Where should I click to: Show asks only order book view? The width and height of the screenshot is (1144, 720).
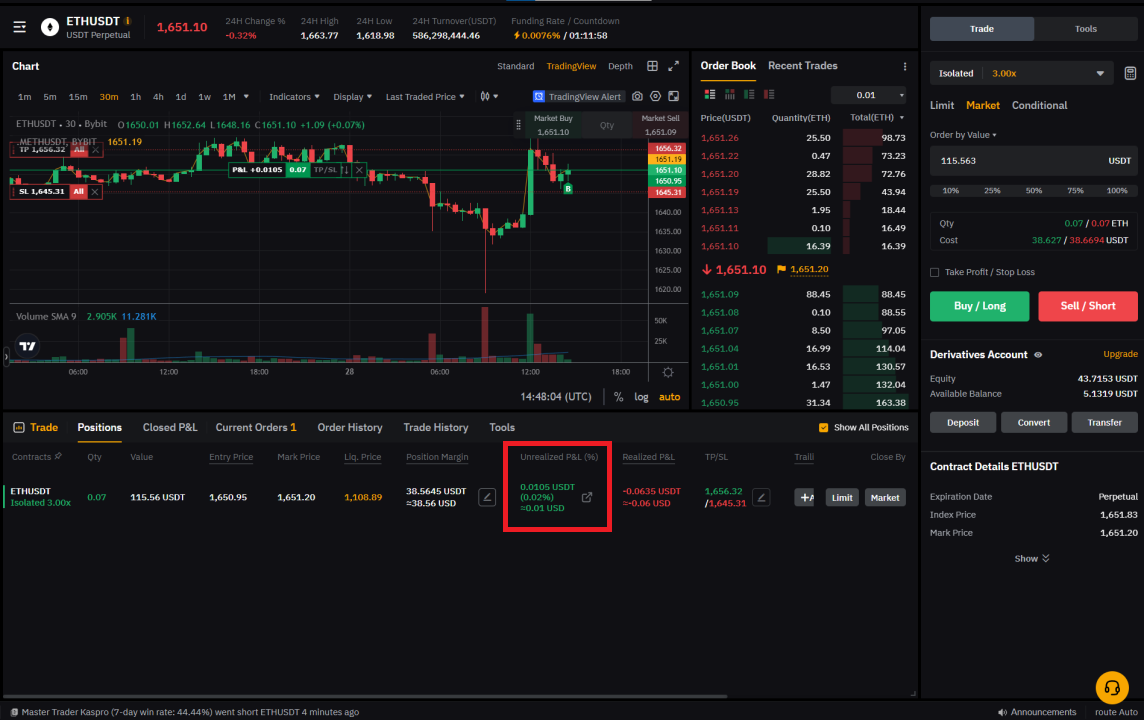(768, 95)
